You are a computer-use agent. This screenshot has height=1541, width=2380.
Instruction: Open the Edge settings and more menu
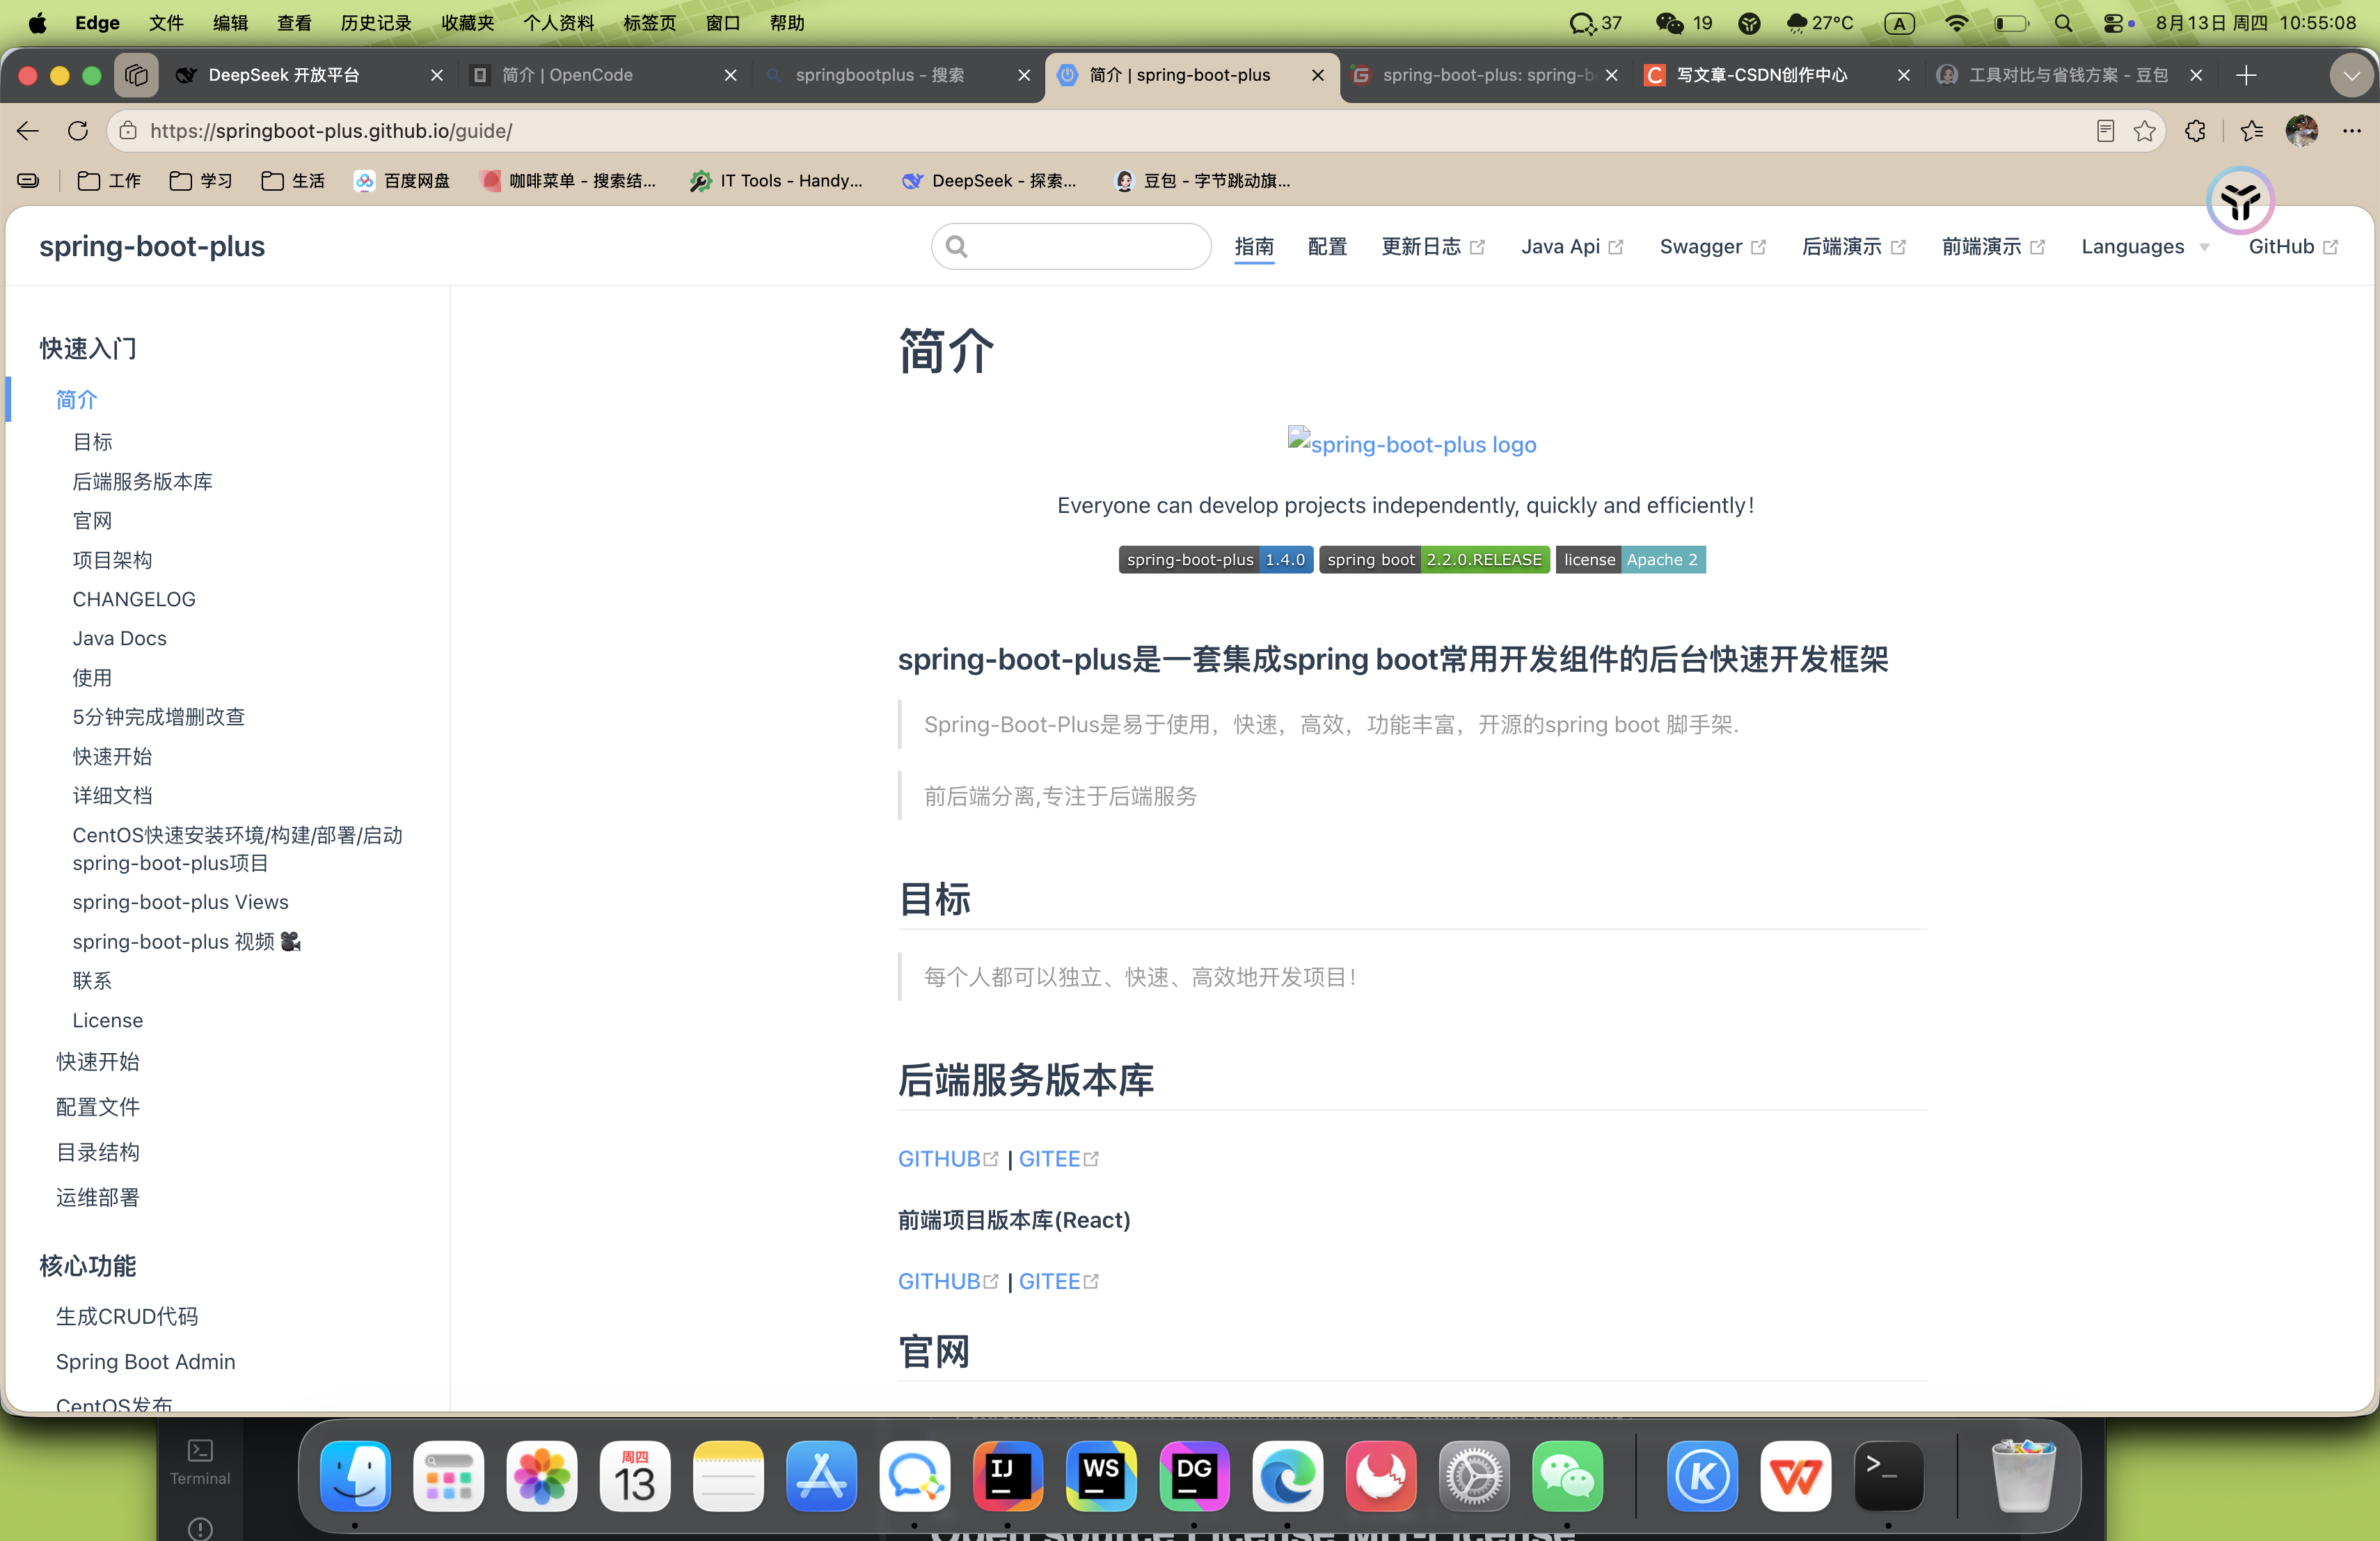coord(2352,131)
